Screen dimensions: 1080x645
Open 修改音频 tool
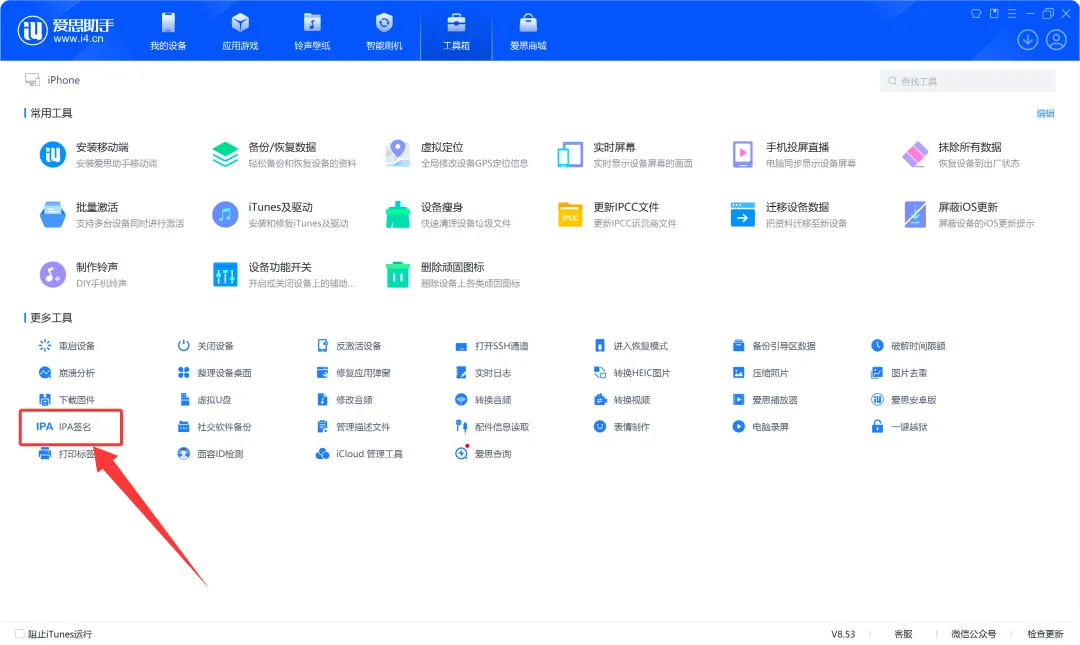(344, 400)
